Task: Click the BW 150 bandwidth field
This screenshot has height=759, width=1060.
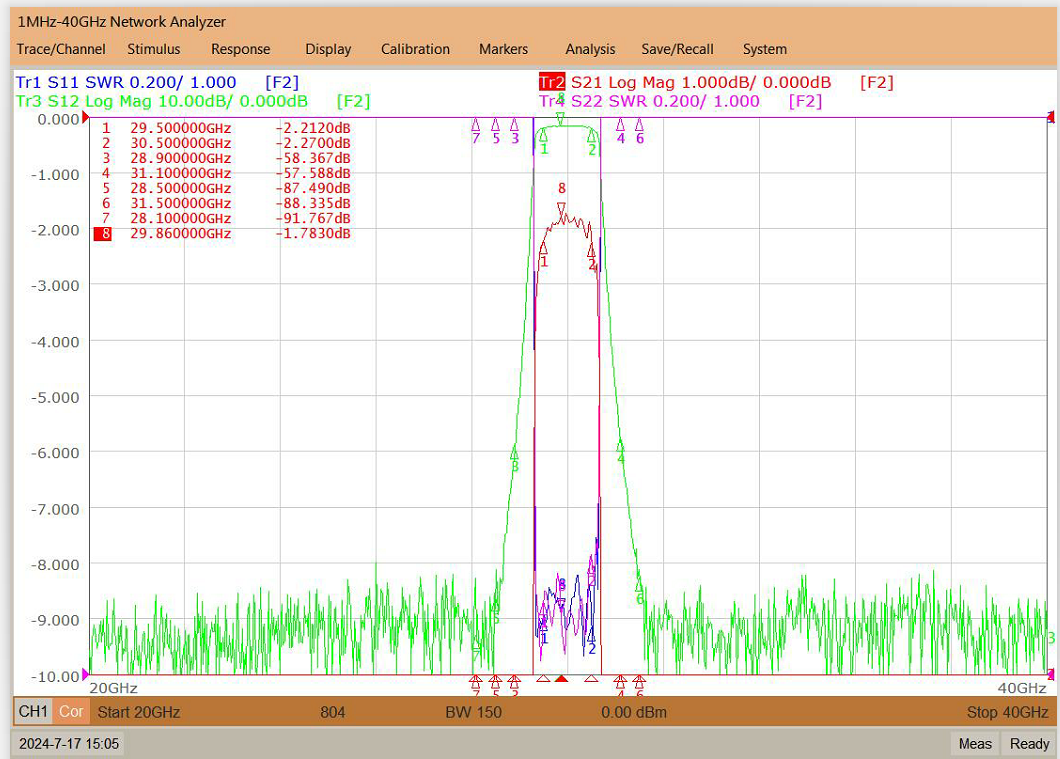Action: click(x=473, y=712)
